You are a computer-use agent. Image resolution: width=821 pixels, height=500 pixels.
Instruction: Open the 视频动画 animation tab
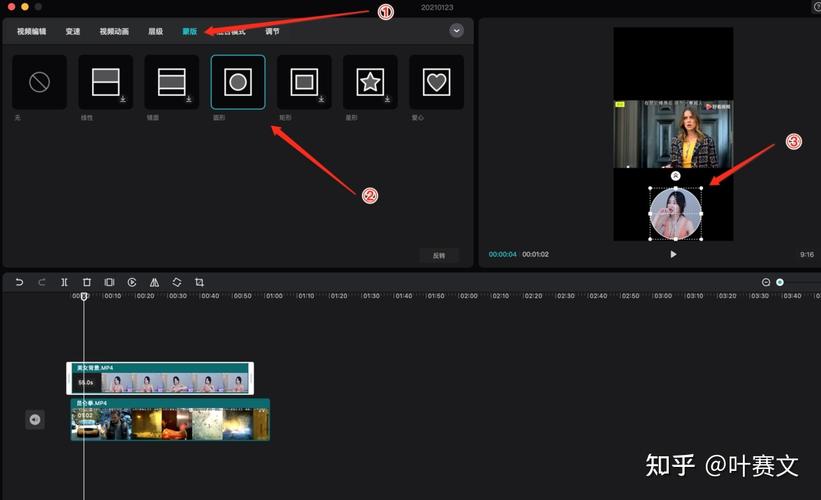point(114,31)
